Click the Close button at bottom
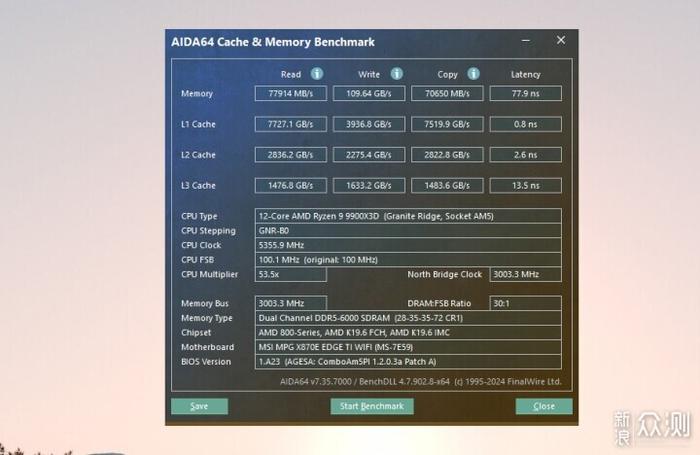Image resolution: width=700 pixels, height=455 pixels. click(x=544, y=406)
